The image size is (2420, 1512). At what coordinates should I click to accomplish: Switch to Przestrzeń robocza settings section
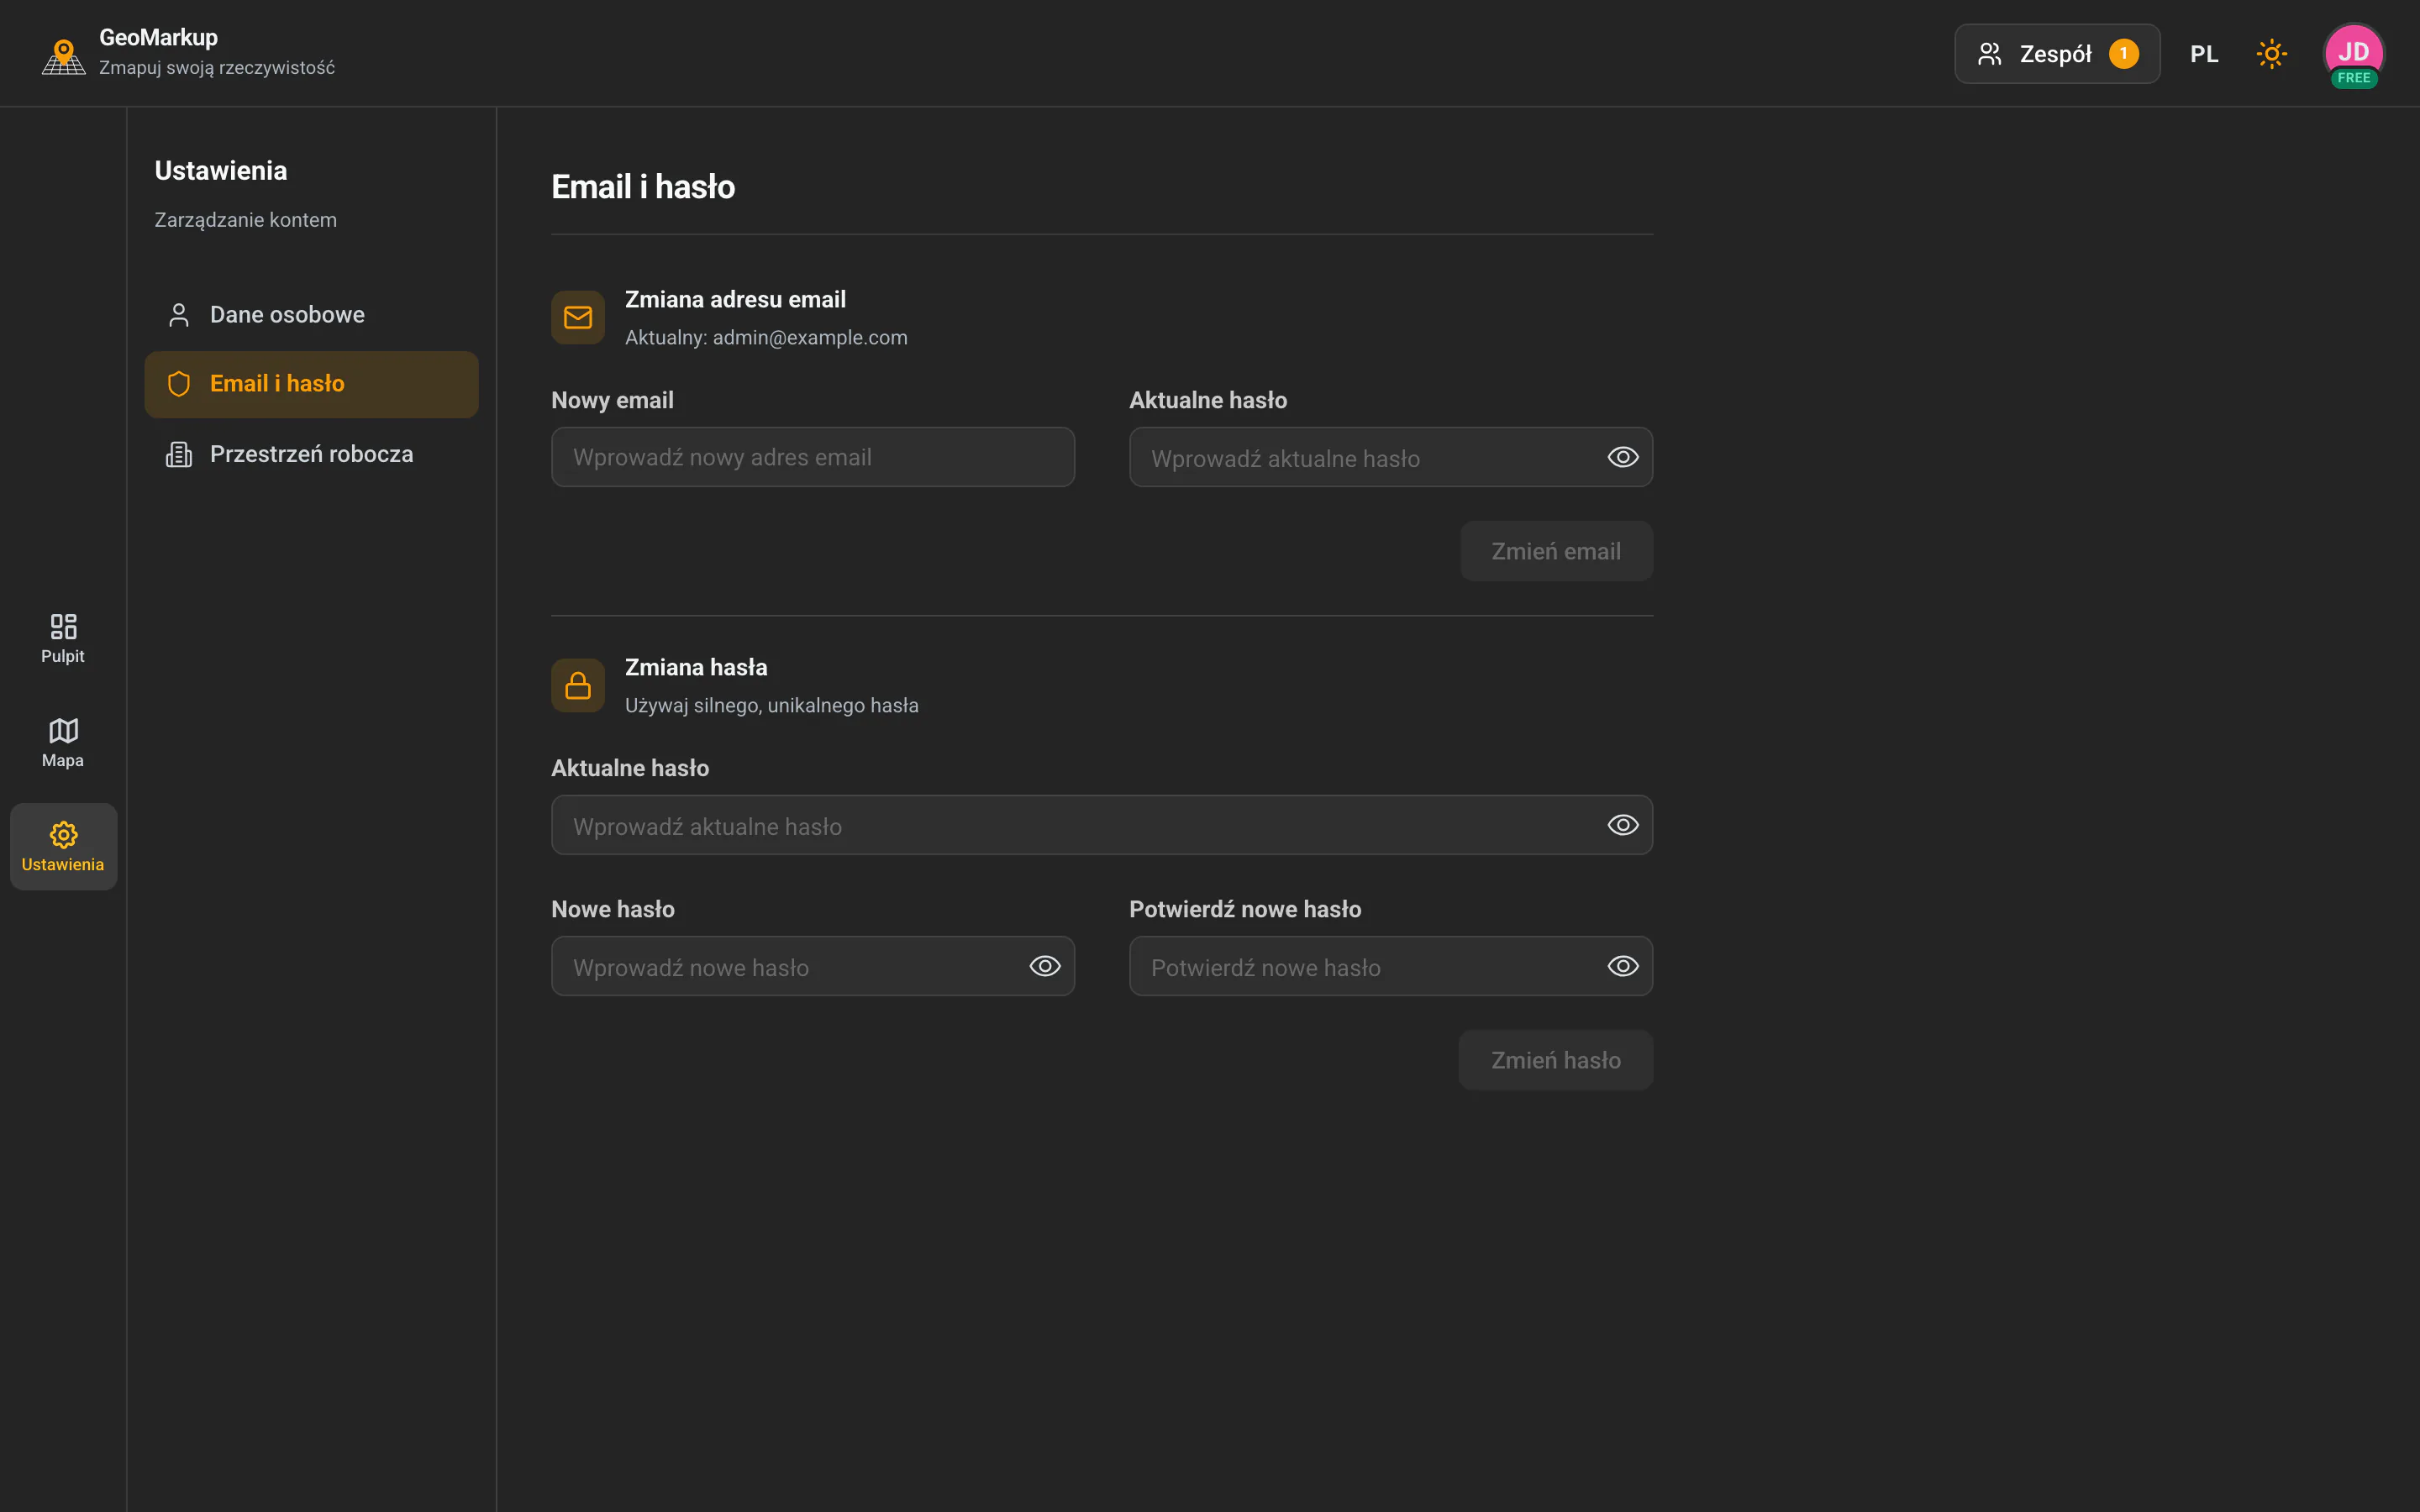(311, 454)
